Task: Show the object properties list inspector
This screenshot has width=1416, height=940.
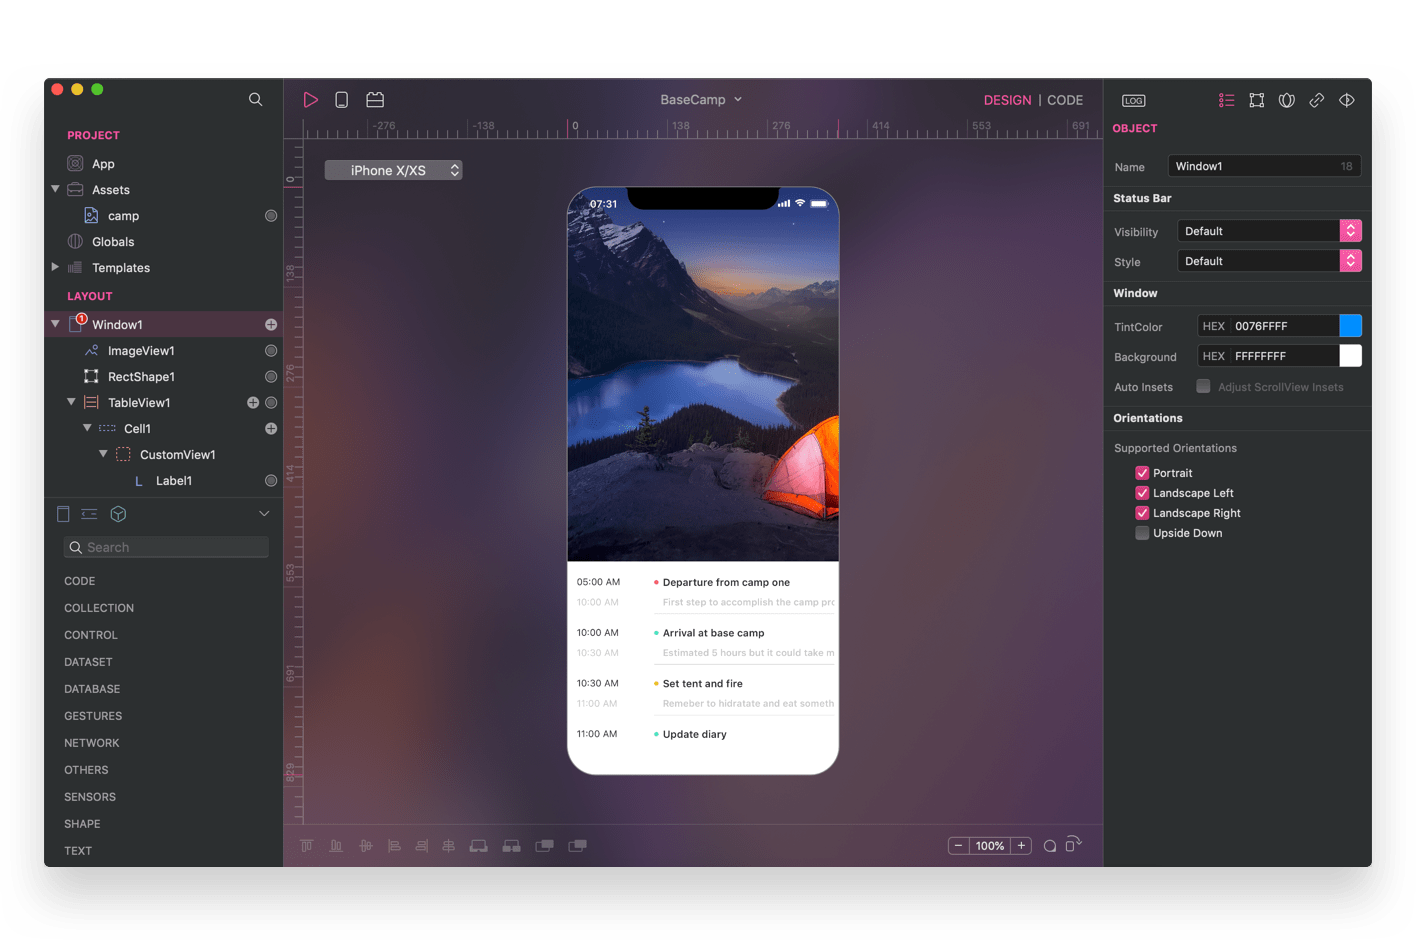Action: (1226, 100)
